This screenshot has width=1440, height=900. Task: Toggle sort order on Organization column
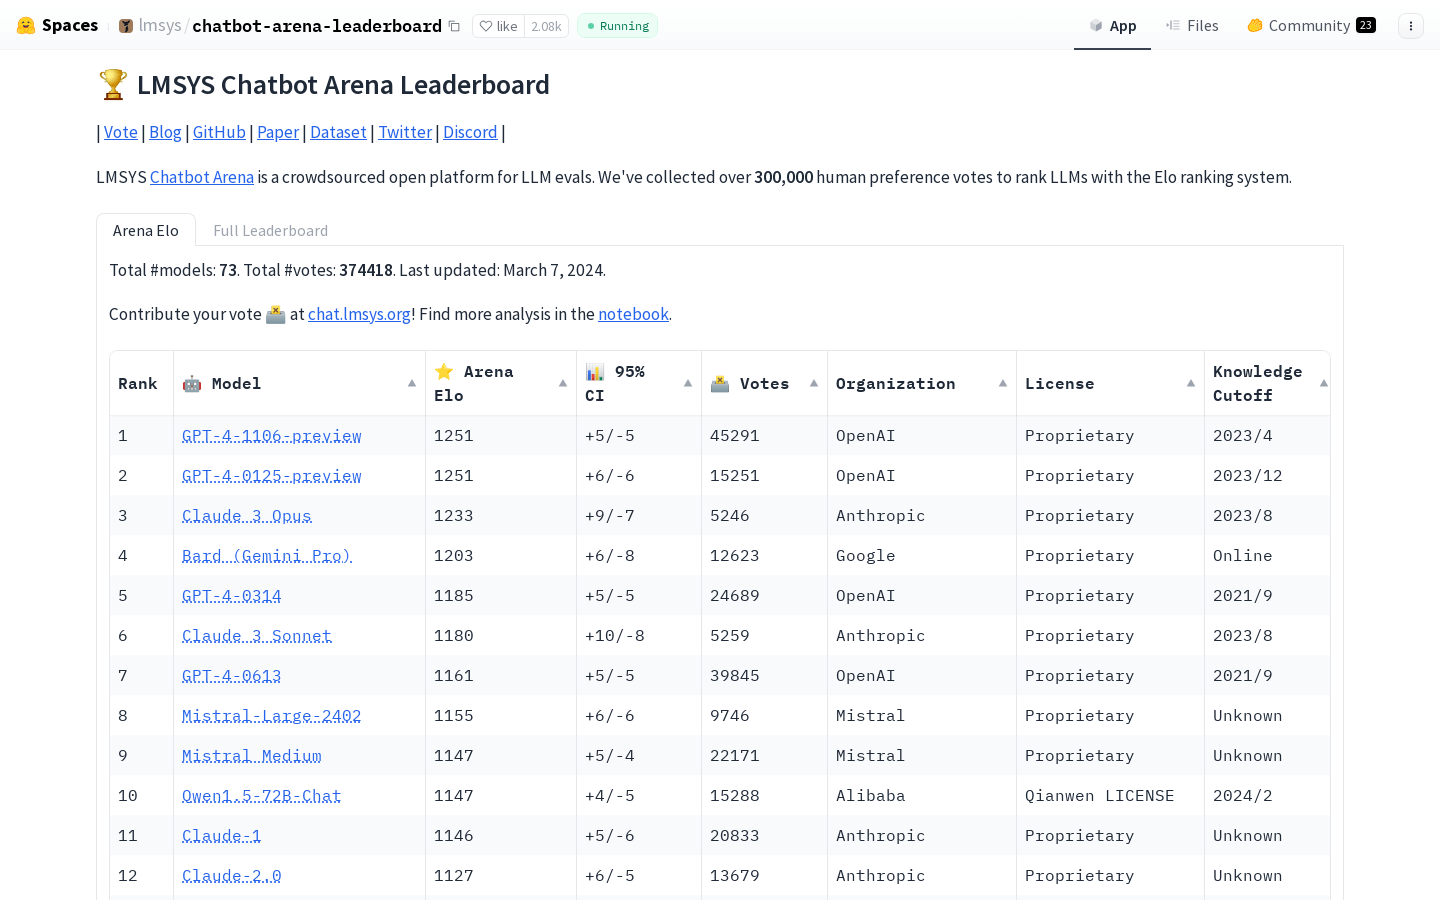1003,383
